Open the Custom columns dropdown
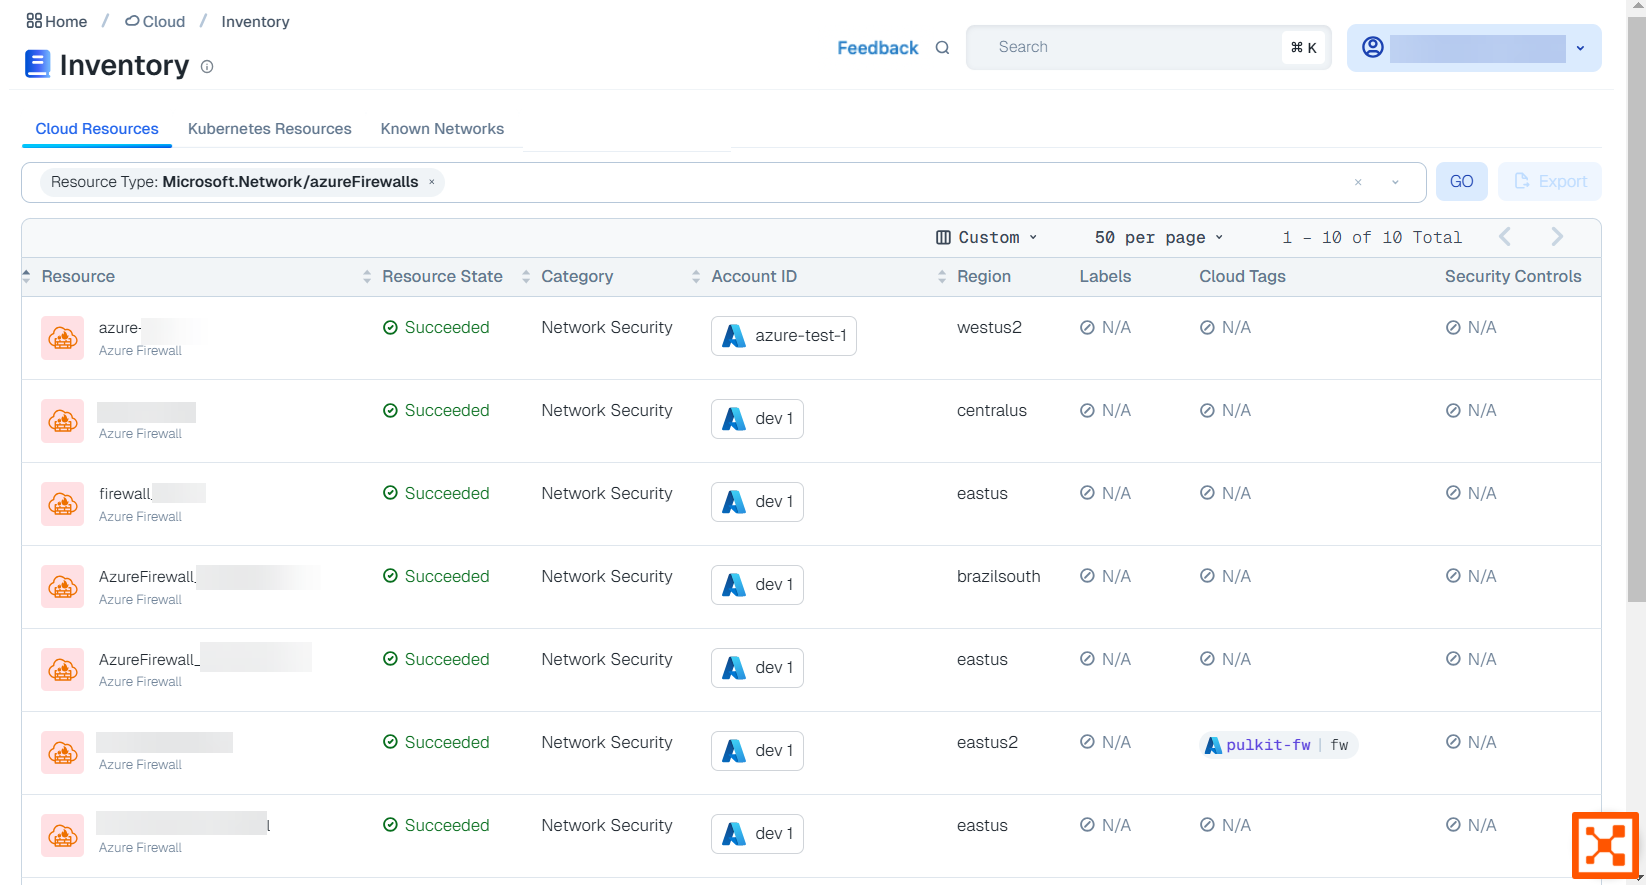Viewport: 1646px width, 885px height. pos(987,237)
